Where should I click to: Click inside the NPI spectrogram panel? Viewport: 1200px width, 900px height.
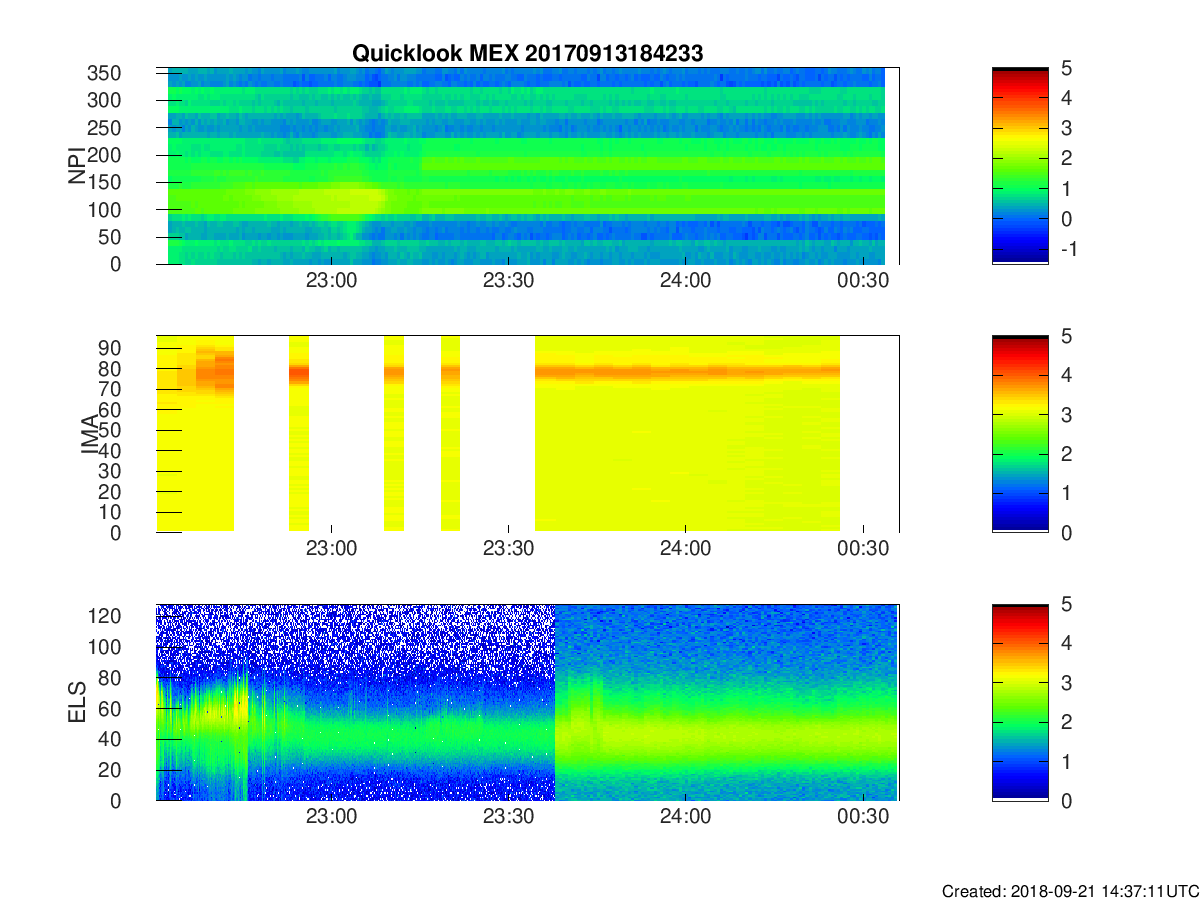pos(527,166)
